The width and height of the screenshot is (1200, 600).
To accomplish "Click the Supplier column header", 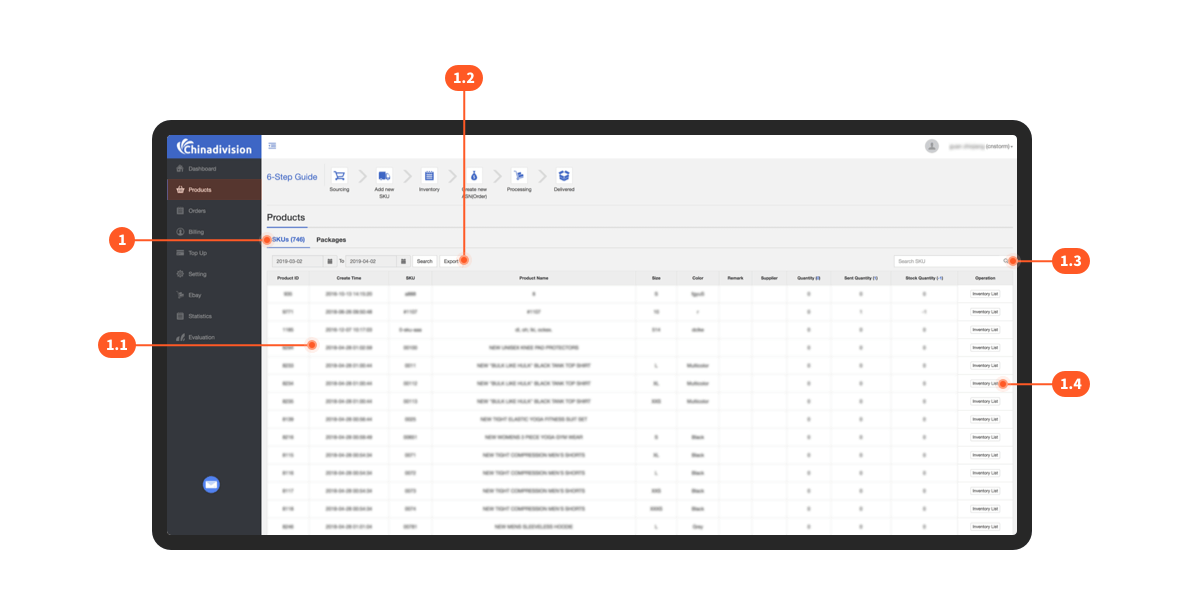I will point(769,277).
